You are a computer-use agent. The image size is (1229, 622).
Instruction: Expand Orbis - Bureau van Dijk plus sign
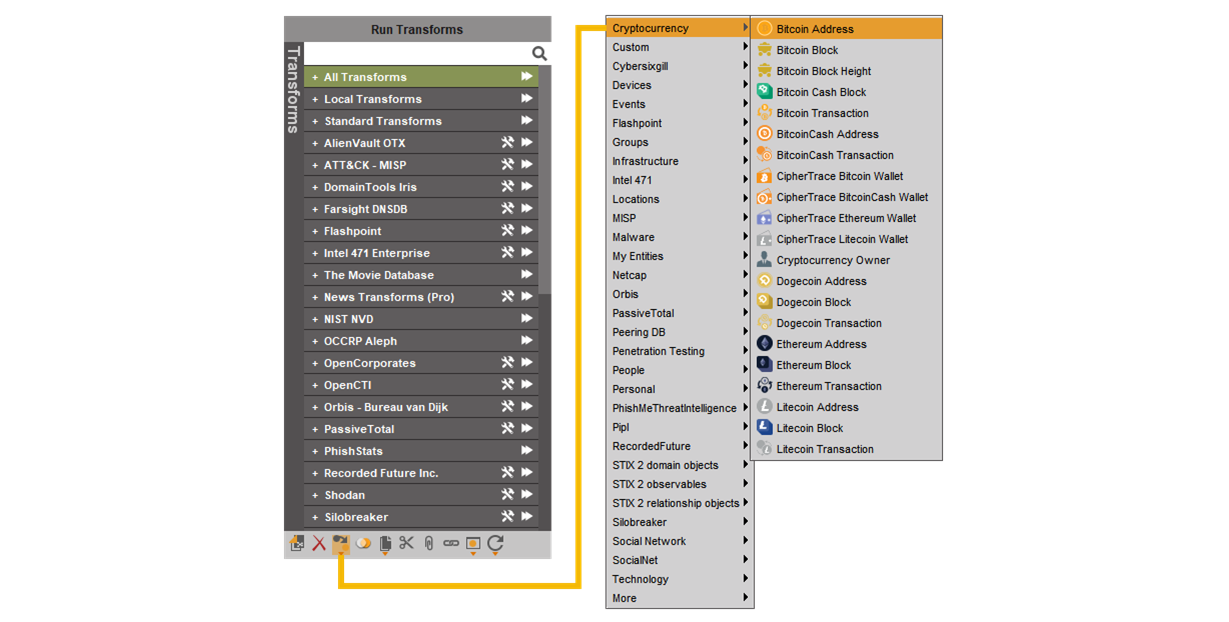(315, 407)
